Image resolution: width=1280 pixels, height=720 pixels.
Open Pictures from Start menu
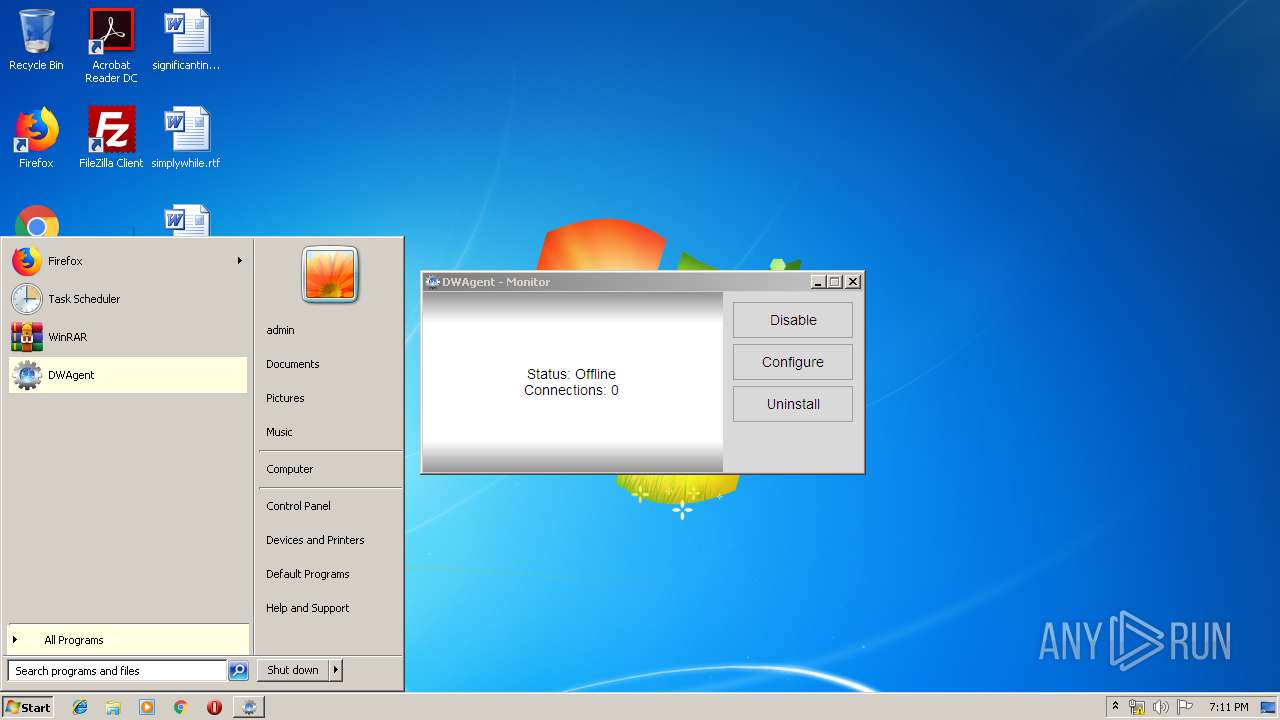coord(285,398)
